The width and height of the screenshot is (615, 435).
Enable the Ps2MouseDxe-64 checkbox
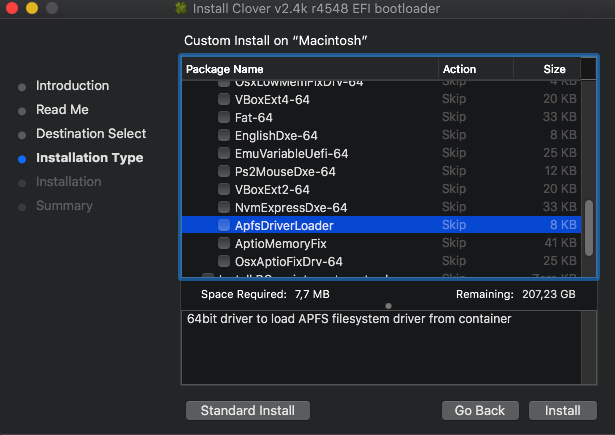(x=224, y=171)
